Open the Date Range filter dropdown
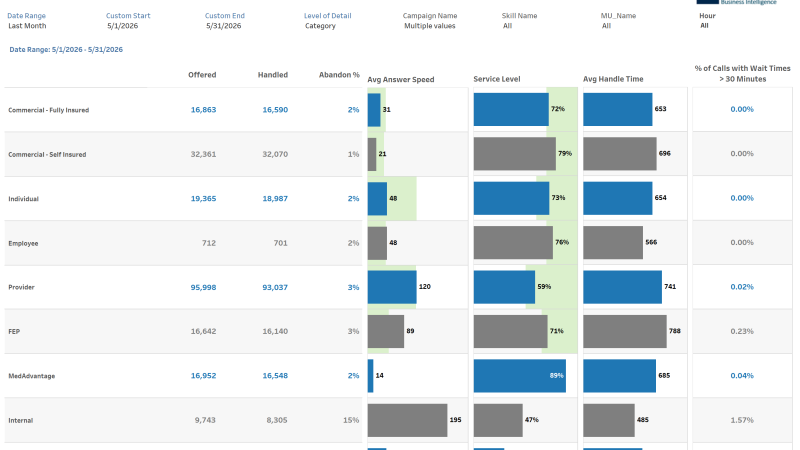 pyautogui.click(x=28, y=26)
